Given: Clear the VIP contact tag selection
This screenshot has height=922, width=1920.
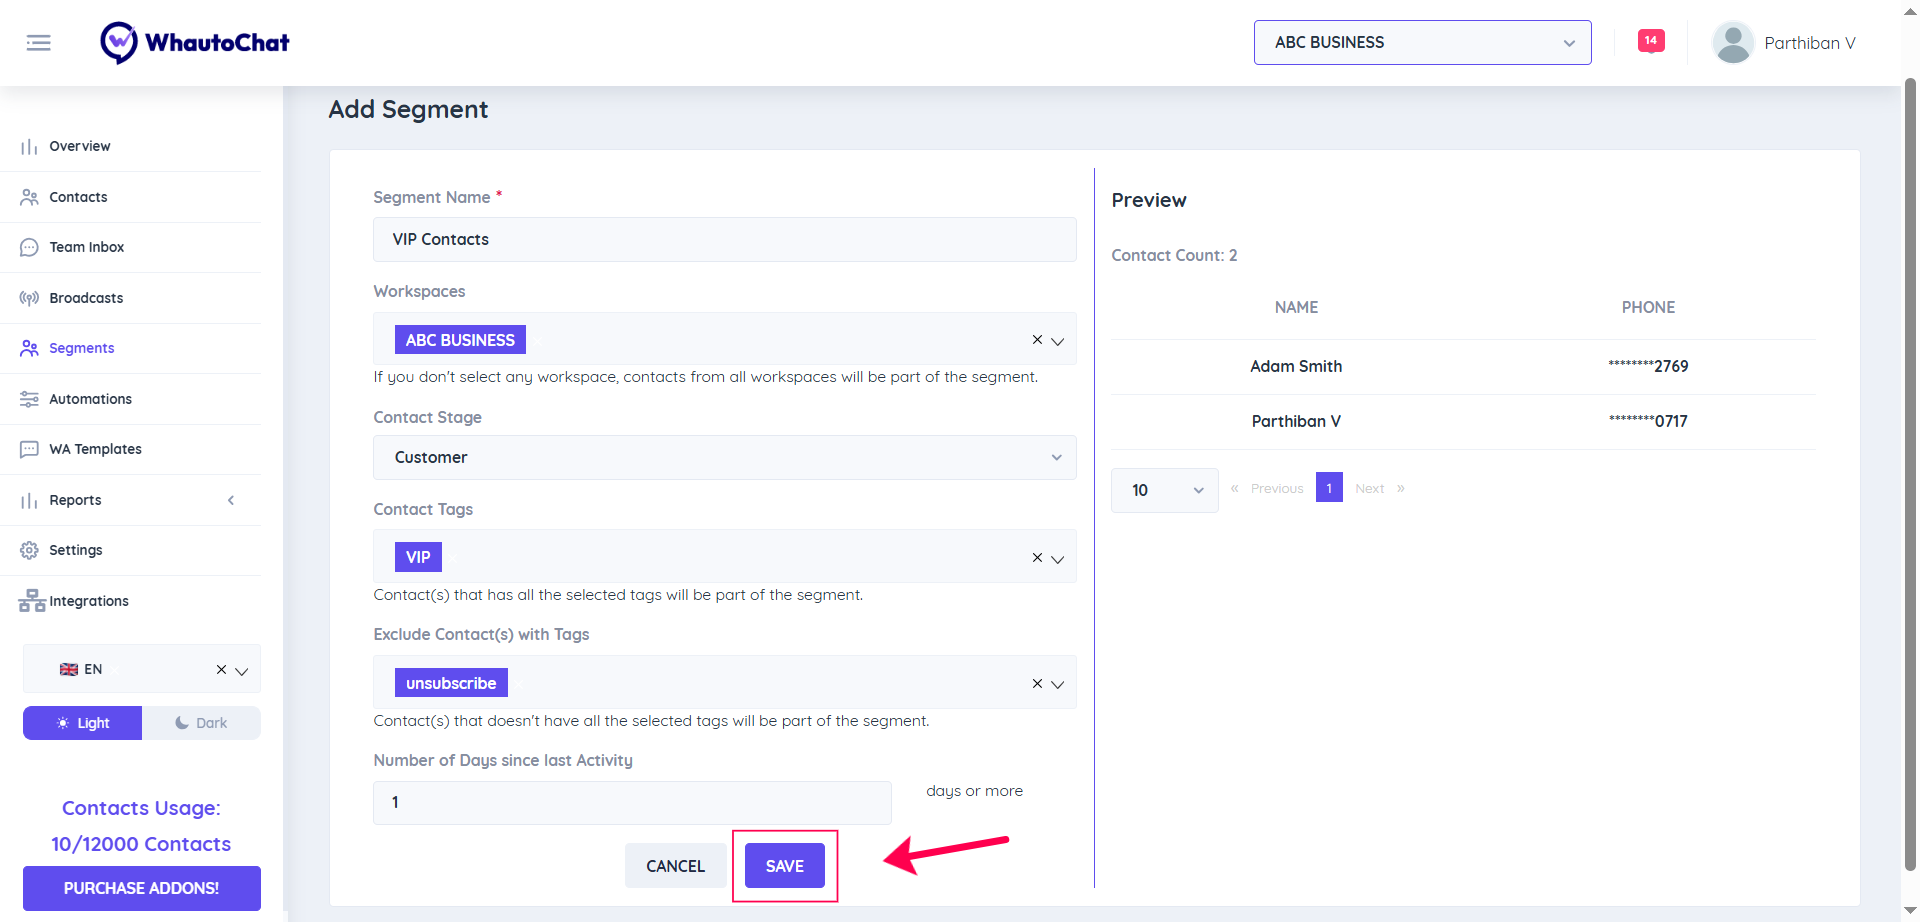Looking at the screenshot, I should pyautogui.click(x=1037, y=558).
